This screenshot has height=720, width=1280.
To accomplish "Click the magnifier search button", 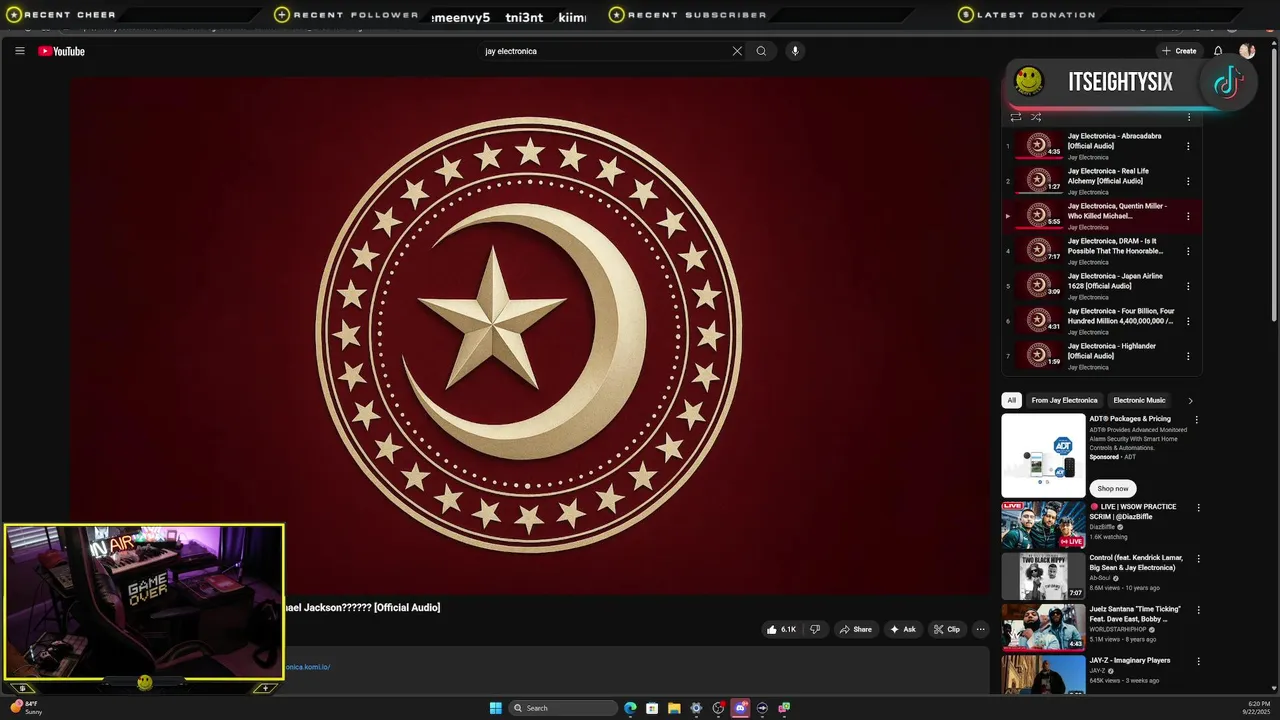I will point(761,51).
